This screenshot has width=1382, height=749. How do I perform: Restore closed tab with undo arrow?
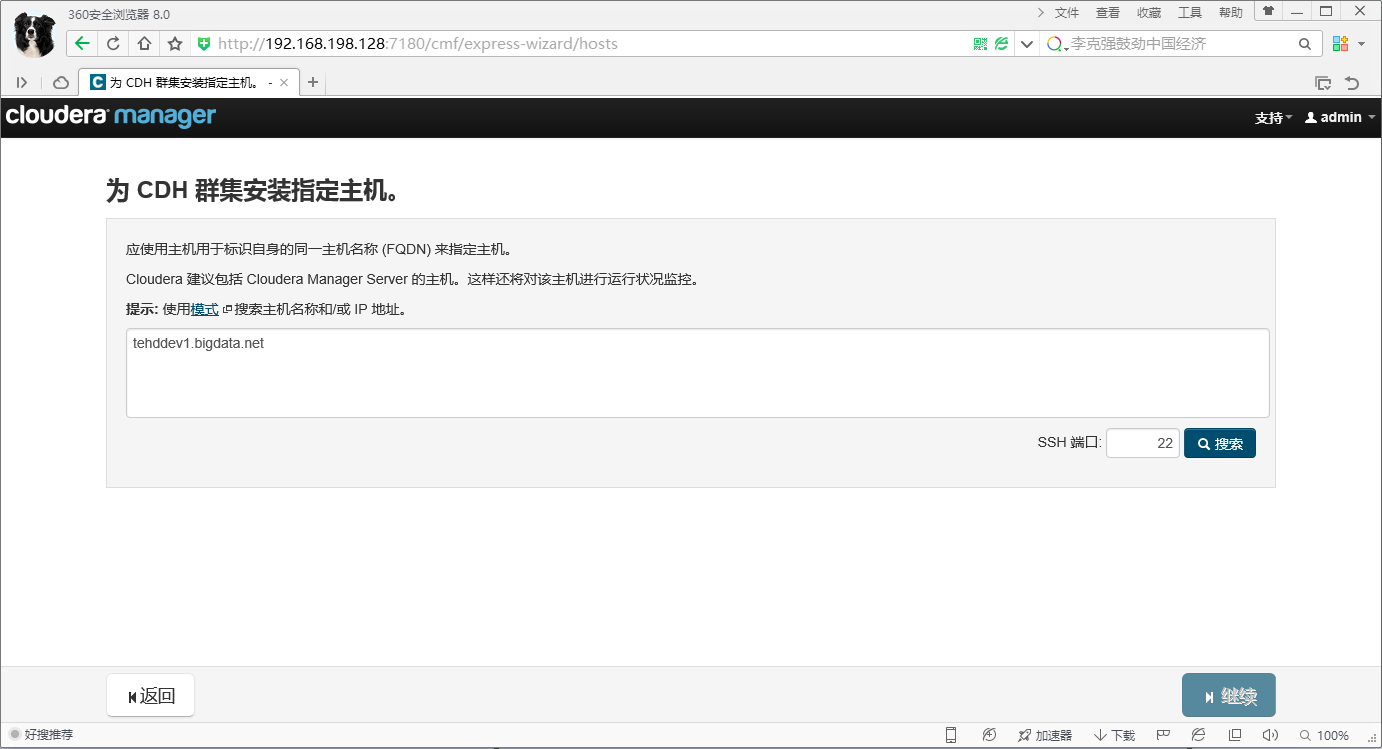tap(1352, 83)
